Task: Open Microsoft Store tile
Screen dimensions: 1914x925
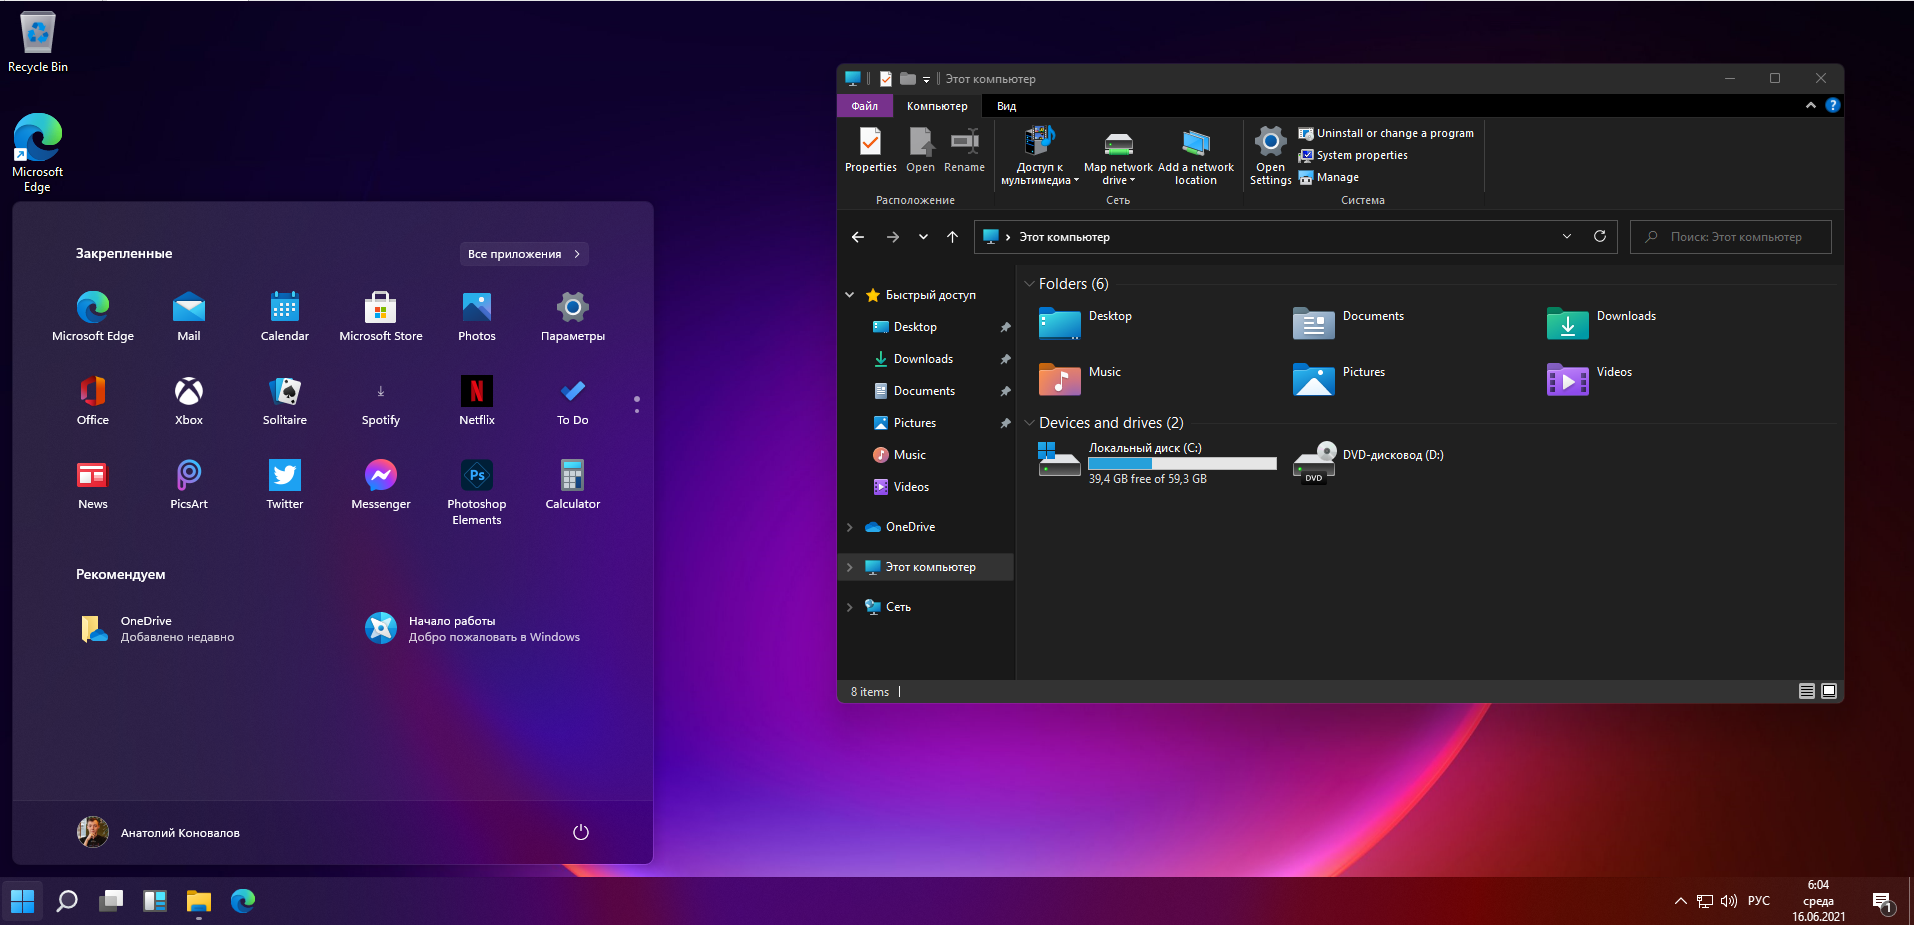Action: click(x=381, y=316)
